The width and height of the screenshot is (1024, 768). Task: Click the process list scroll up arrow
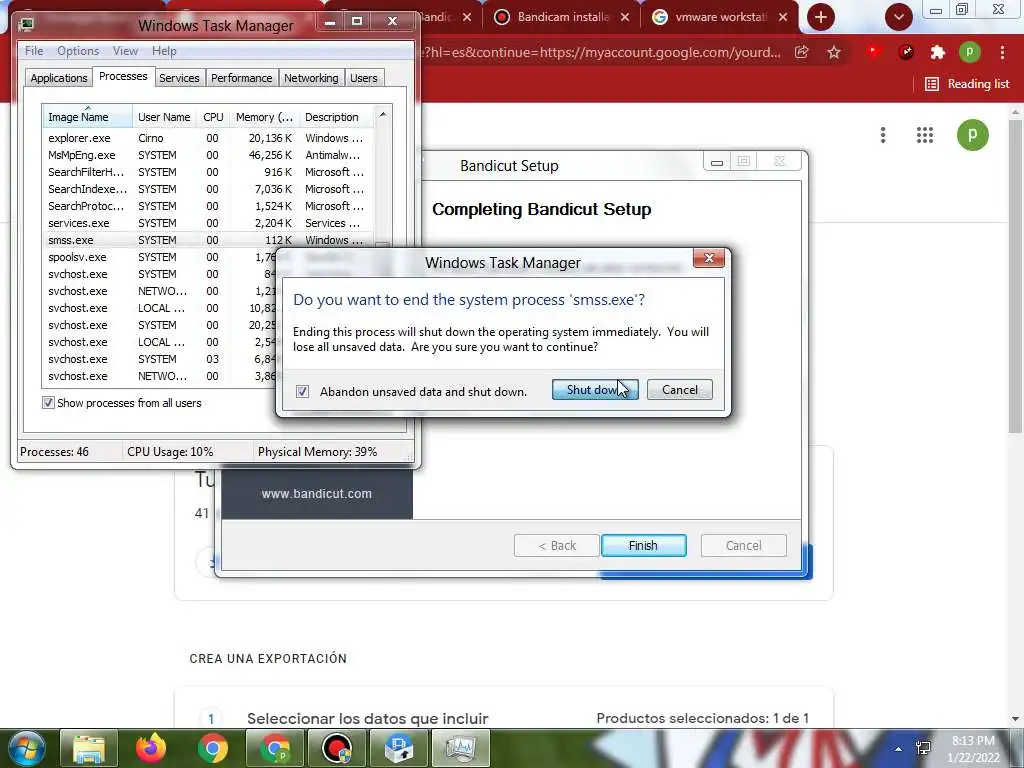tap(383, 114)
